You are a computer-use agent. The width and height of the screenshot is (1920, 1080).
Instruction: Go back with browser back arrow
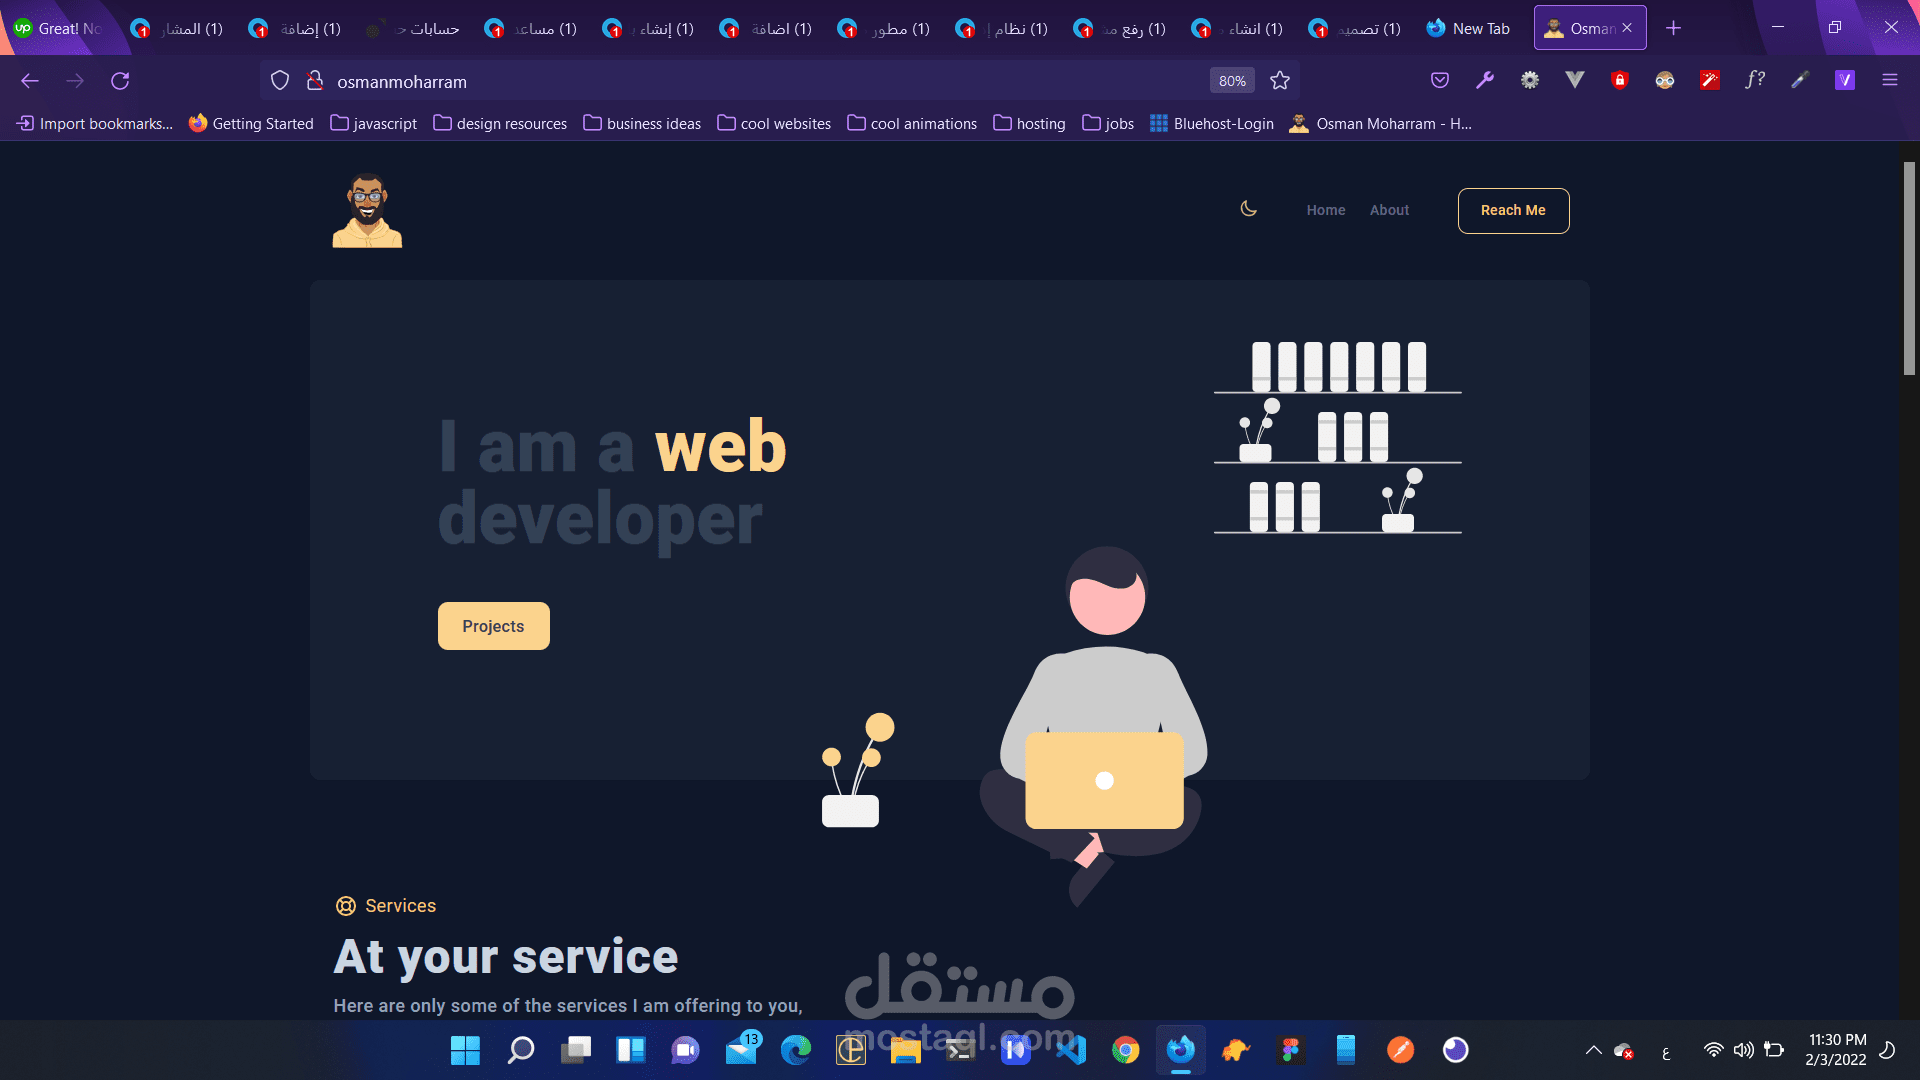[30, 81]
